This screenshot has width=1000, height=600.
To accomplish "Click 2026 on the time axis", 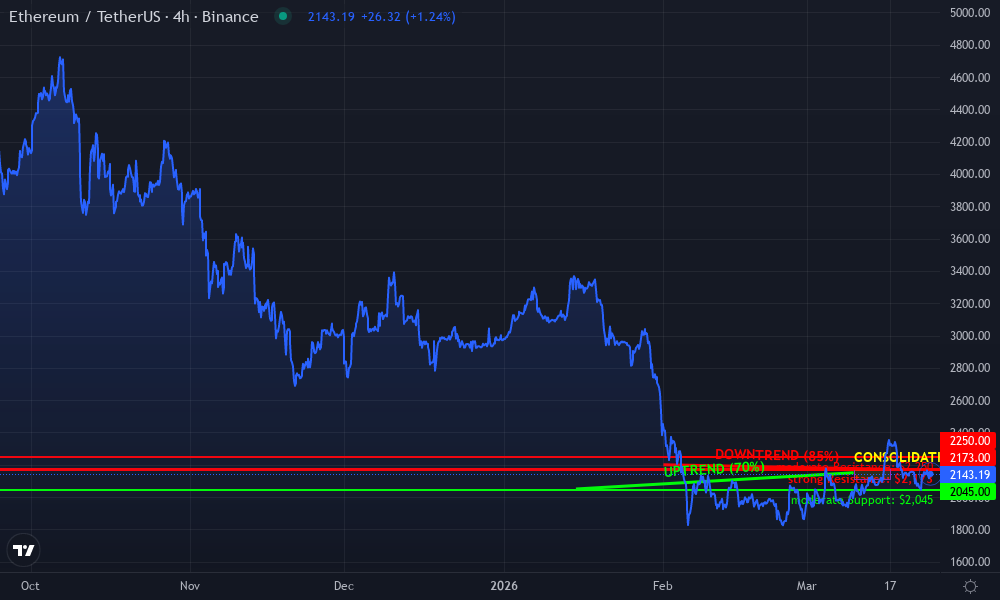I will pos(504,586).
